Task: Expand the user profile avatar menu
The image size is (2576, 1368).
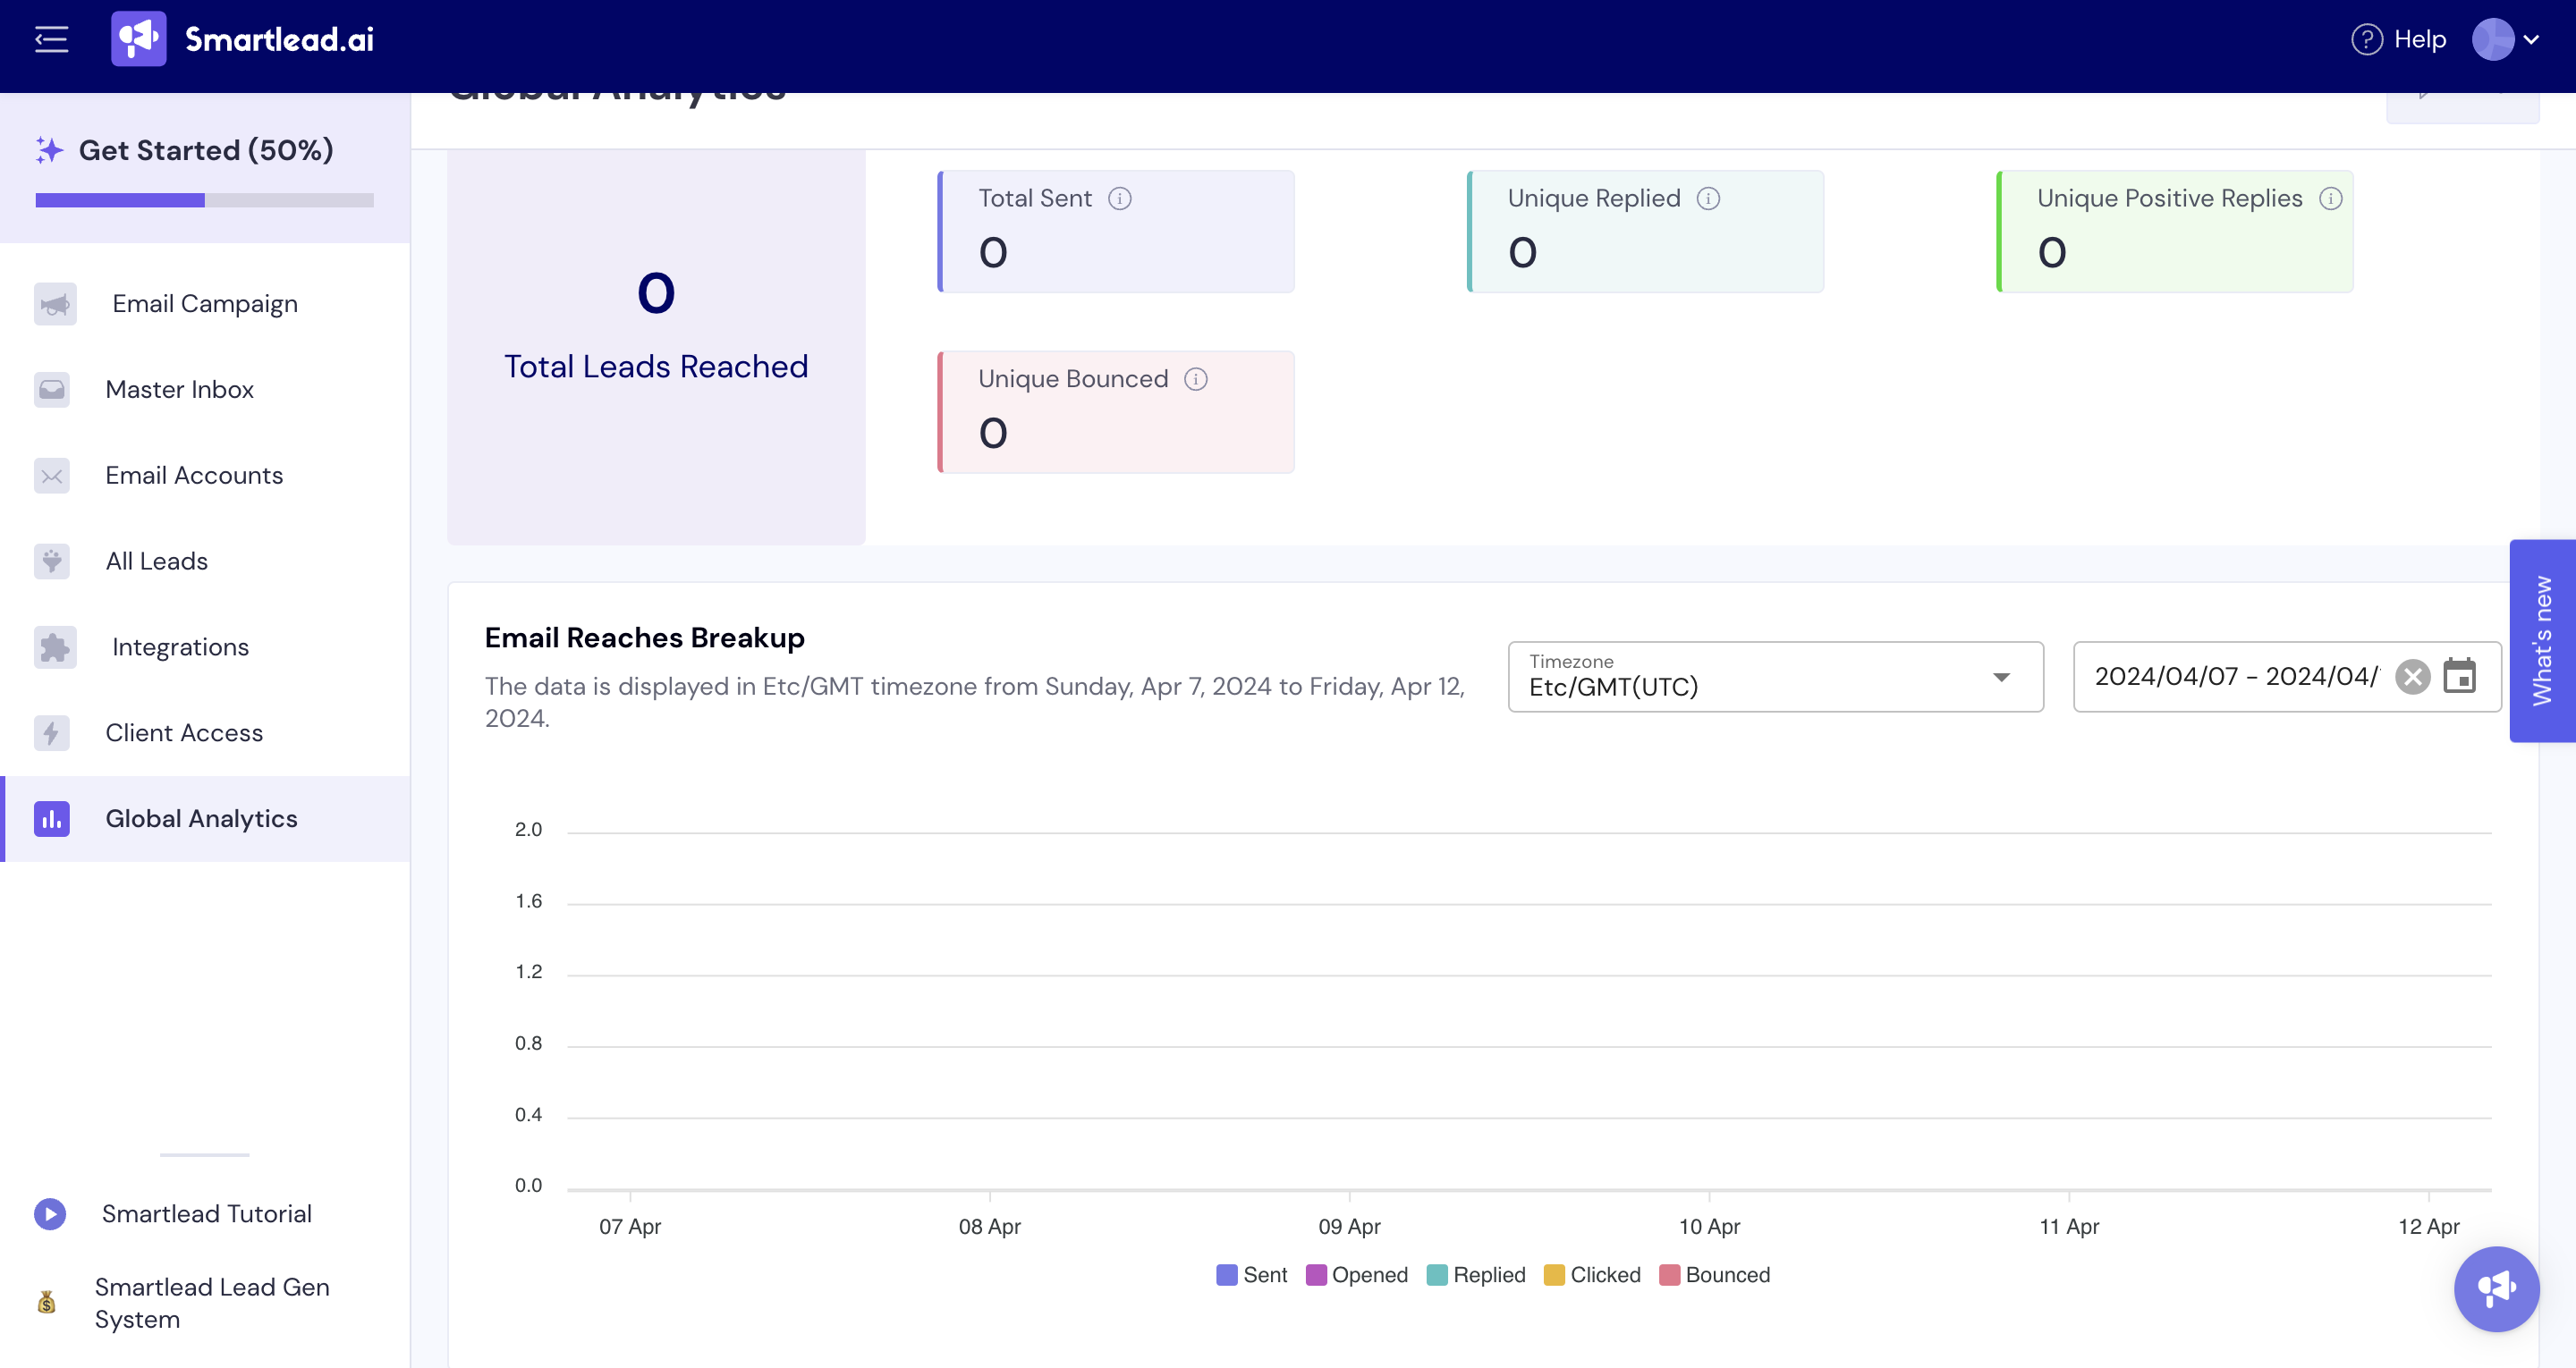Action: pyautogui.click(x=2504, y=40)
